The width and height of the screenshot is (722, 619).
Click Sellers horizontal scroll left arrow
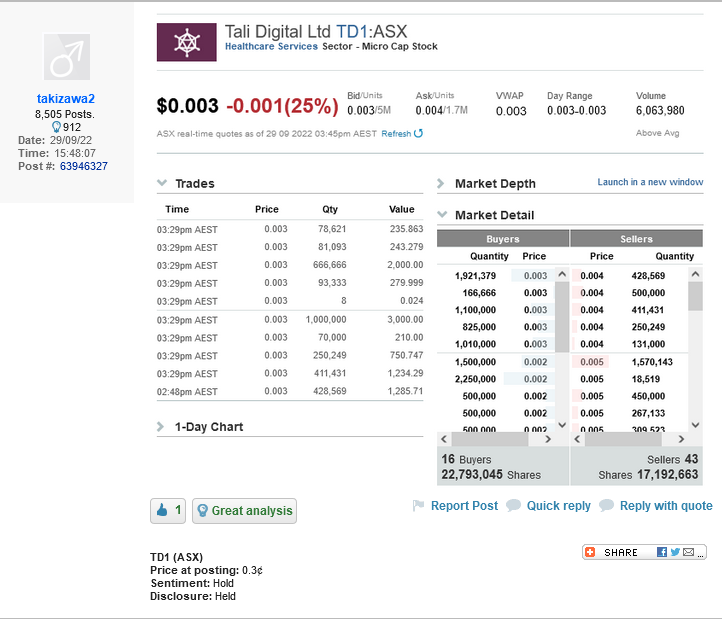577,439
